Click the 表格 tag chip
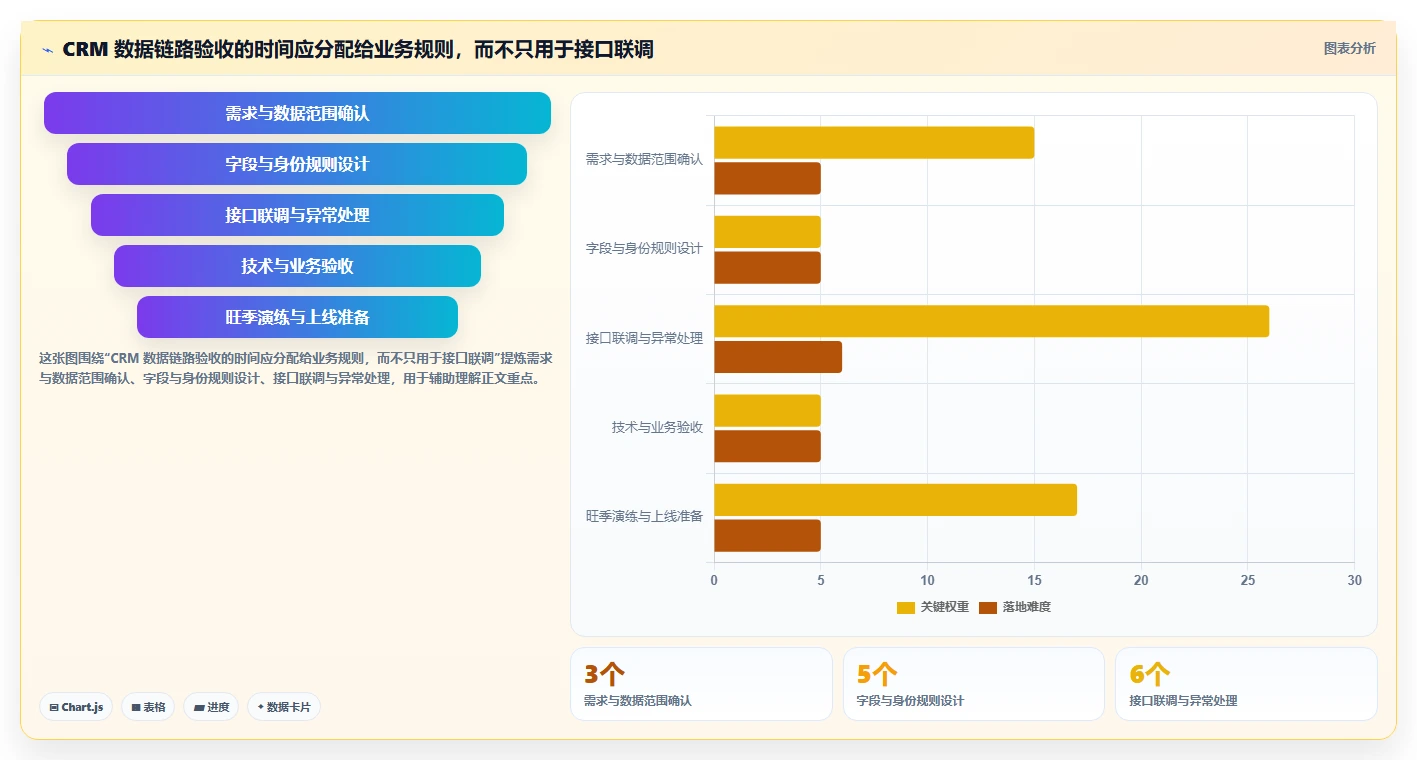The height and width of the screenshot is (760, 1417). pyautogui.click(x=148, y=707)
